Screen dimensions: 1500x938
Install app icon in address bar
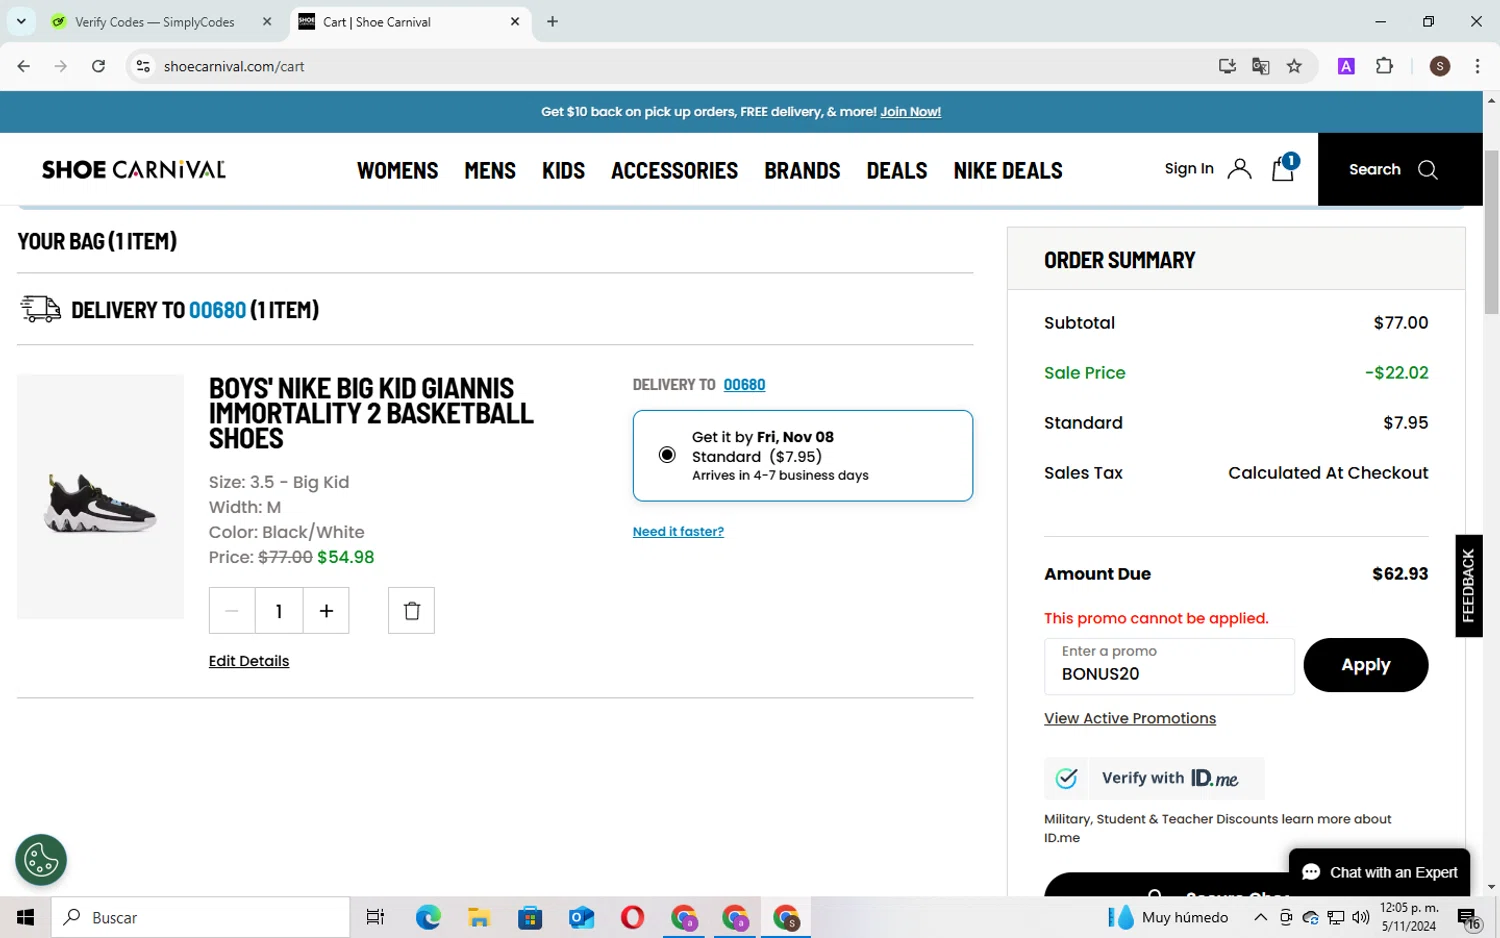1227,66
